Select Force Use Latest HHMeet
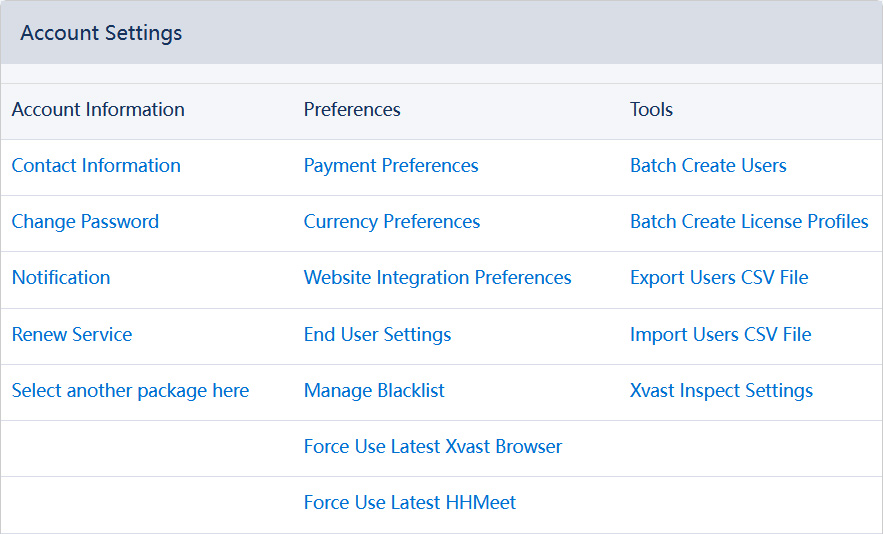 [x=410, y=503]
